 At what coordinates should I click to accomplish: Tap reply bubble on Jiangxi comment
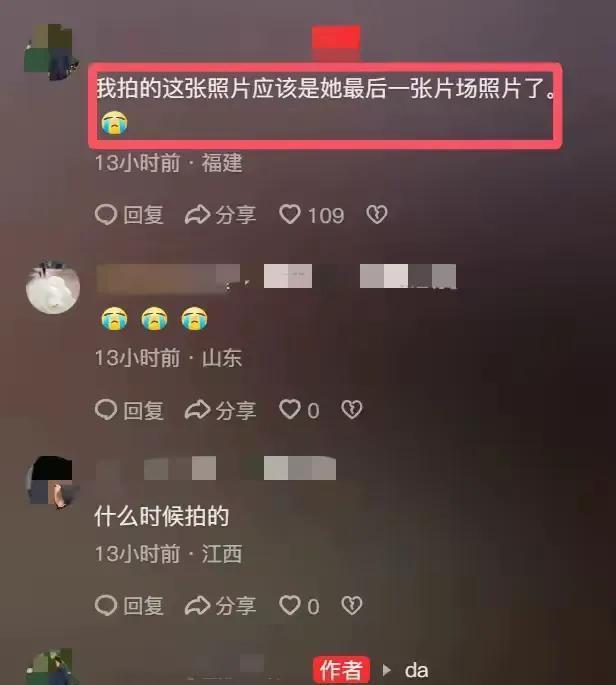pos(106,605)
